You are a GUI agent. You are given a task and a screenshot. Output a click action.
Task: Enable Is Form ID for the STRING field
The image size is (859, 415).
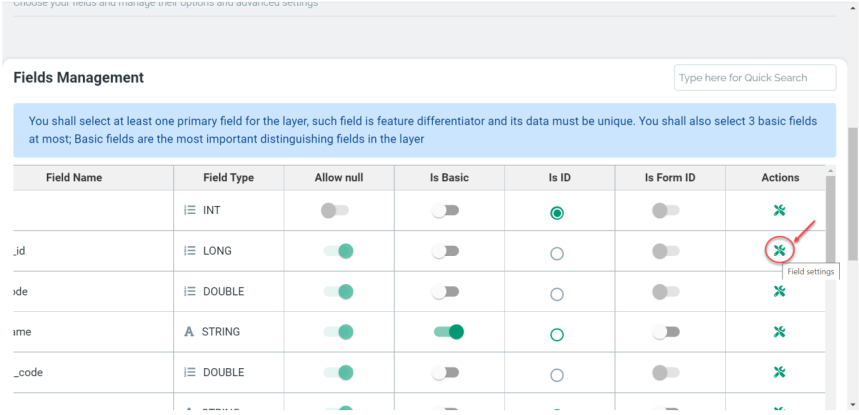[665, 332]
